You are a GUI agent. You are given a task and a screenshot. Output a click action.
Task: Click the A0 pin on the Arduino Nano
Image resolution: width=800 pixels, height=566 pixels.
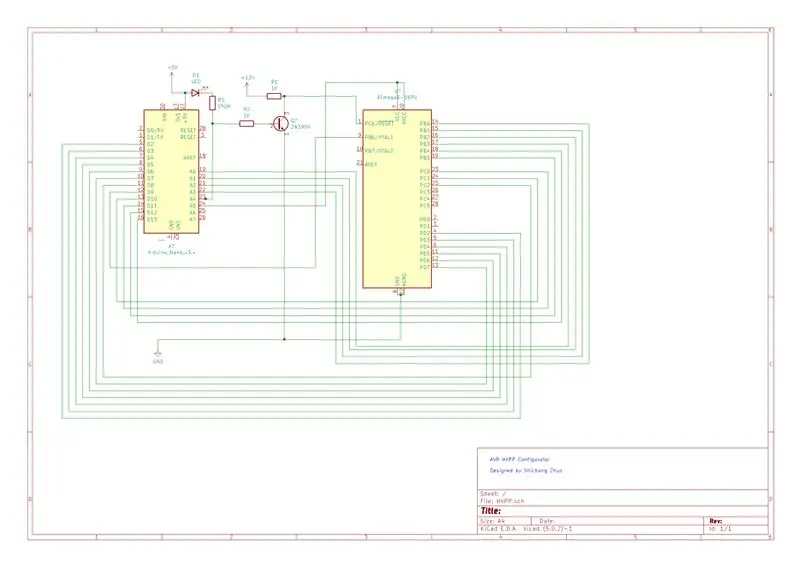[192, 171]
